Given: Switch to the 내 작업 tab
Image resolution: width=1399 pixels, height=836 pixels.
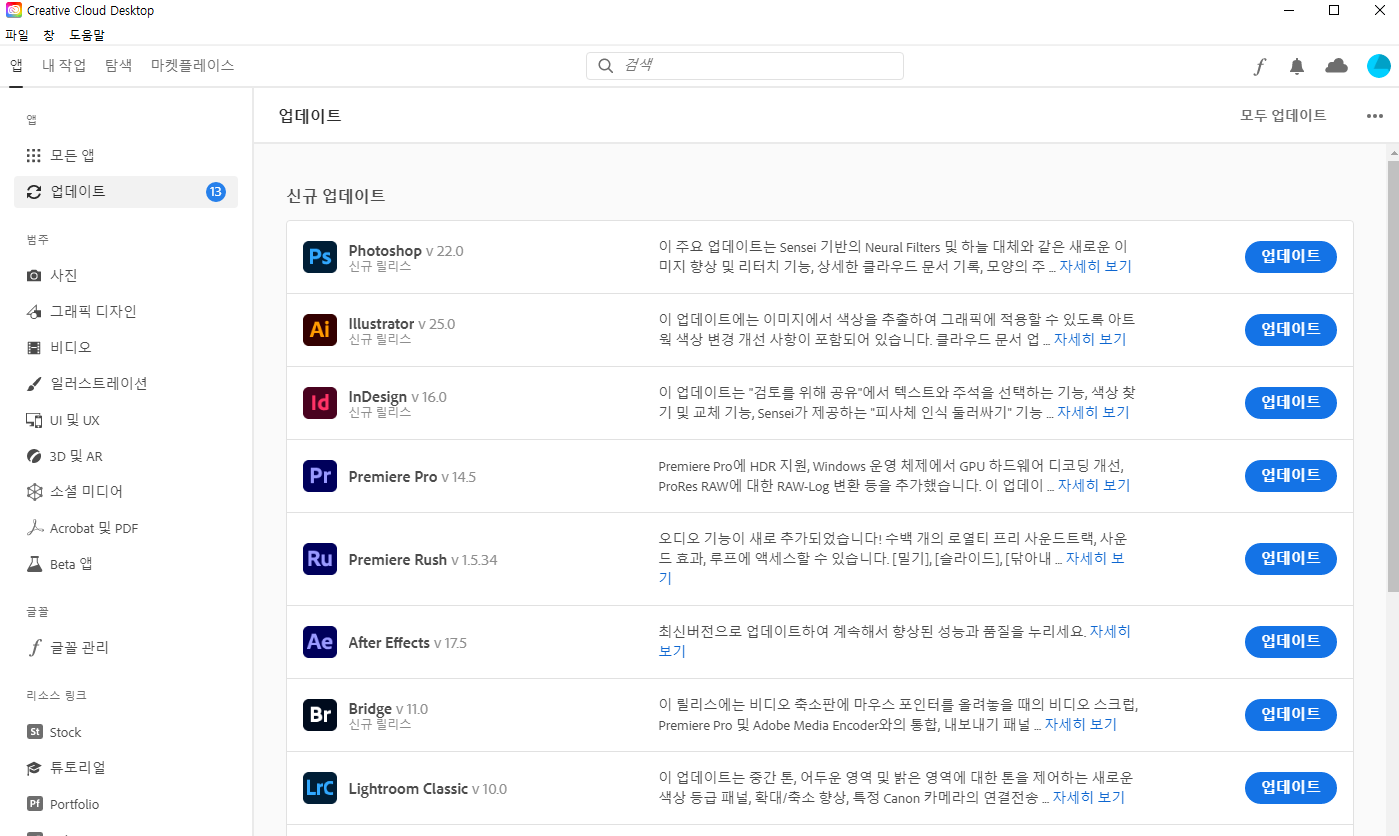Looking at the screenshot, I should click(64, 66).
